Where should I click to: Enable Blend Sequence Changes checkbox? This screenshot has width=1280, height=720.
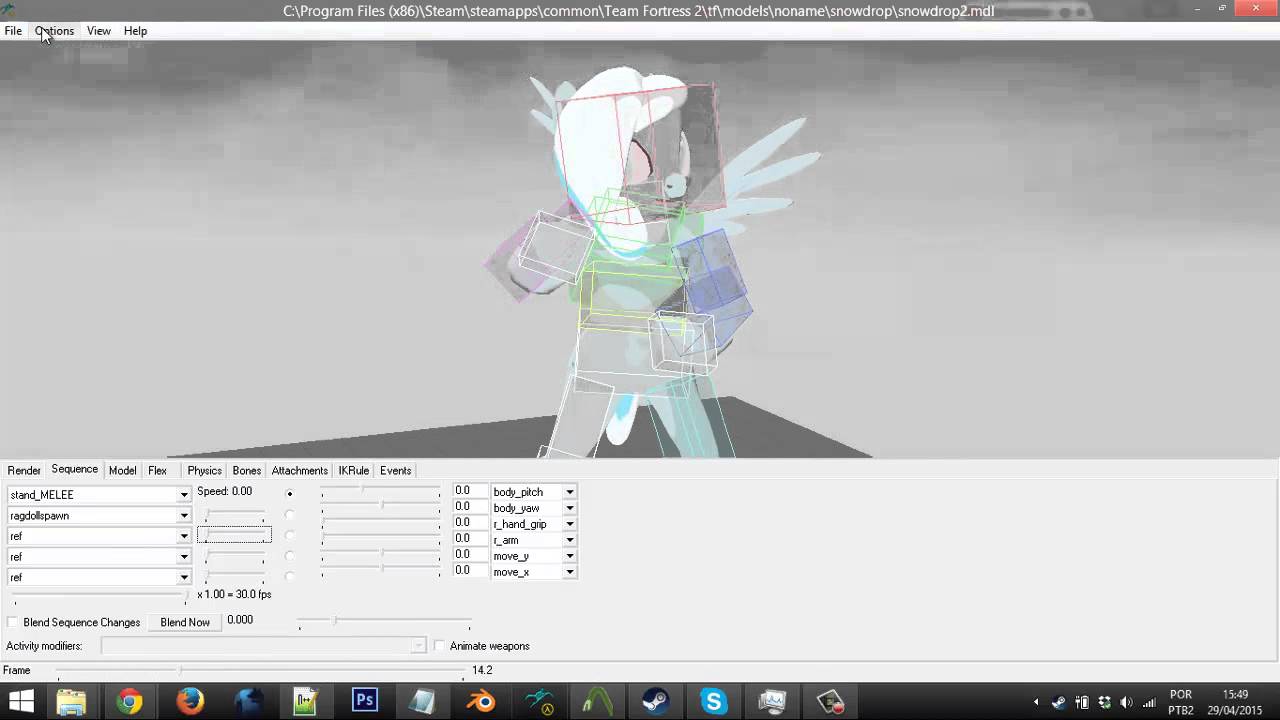13,622
